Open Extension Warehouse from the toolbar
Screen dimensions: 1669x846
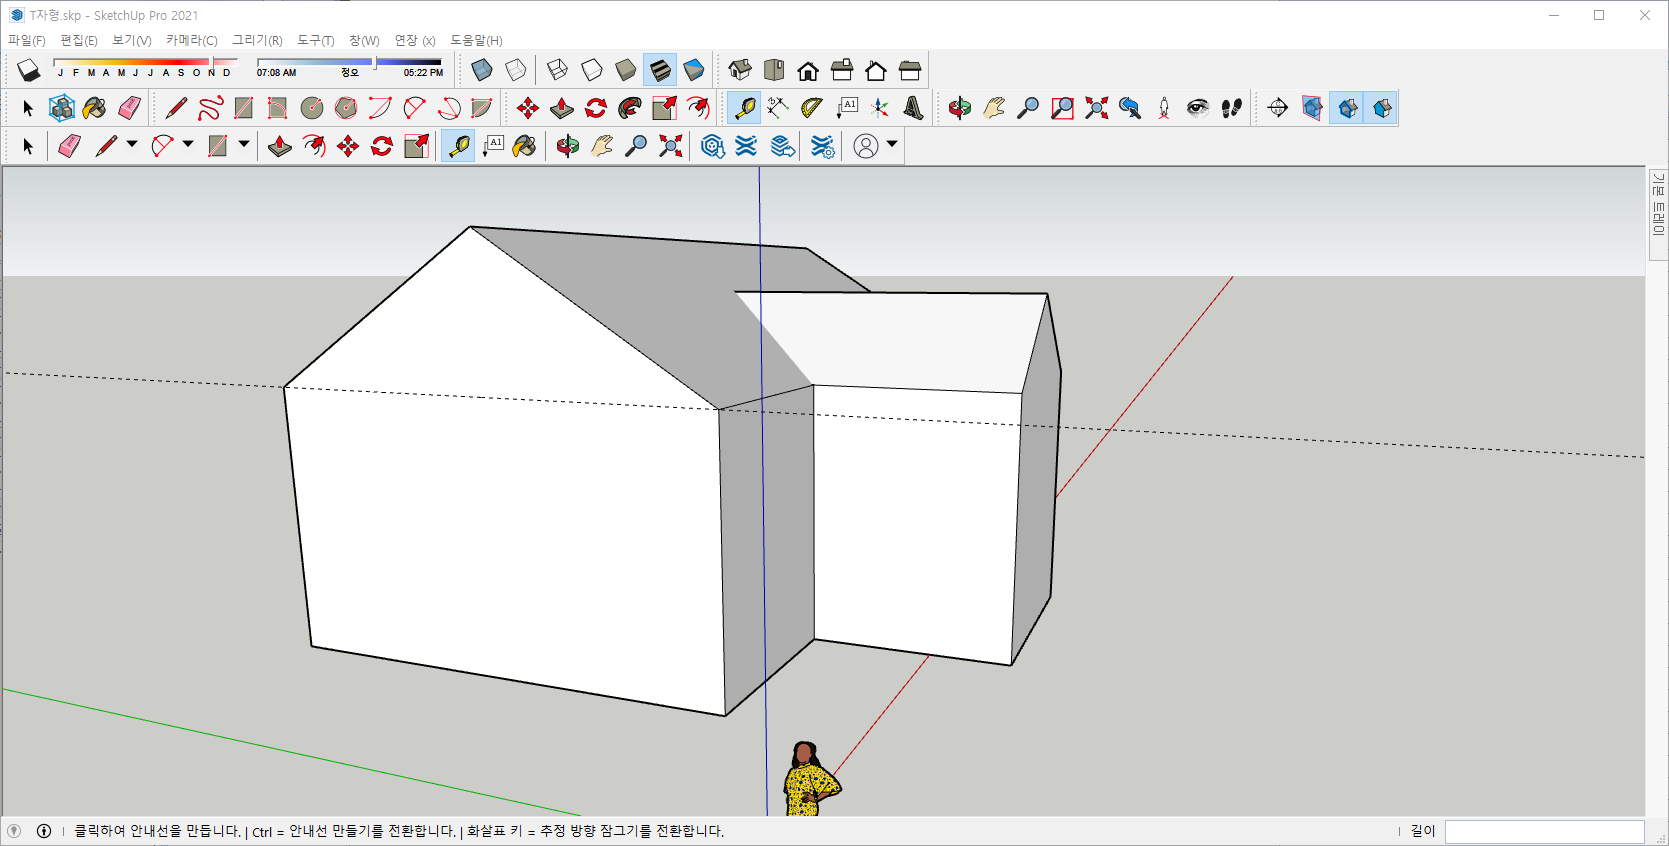click(x=746, y=146)
